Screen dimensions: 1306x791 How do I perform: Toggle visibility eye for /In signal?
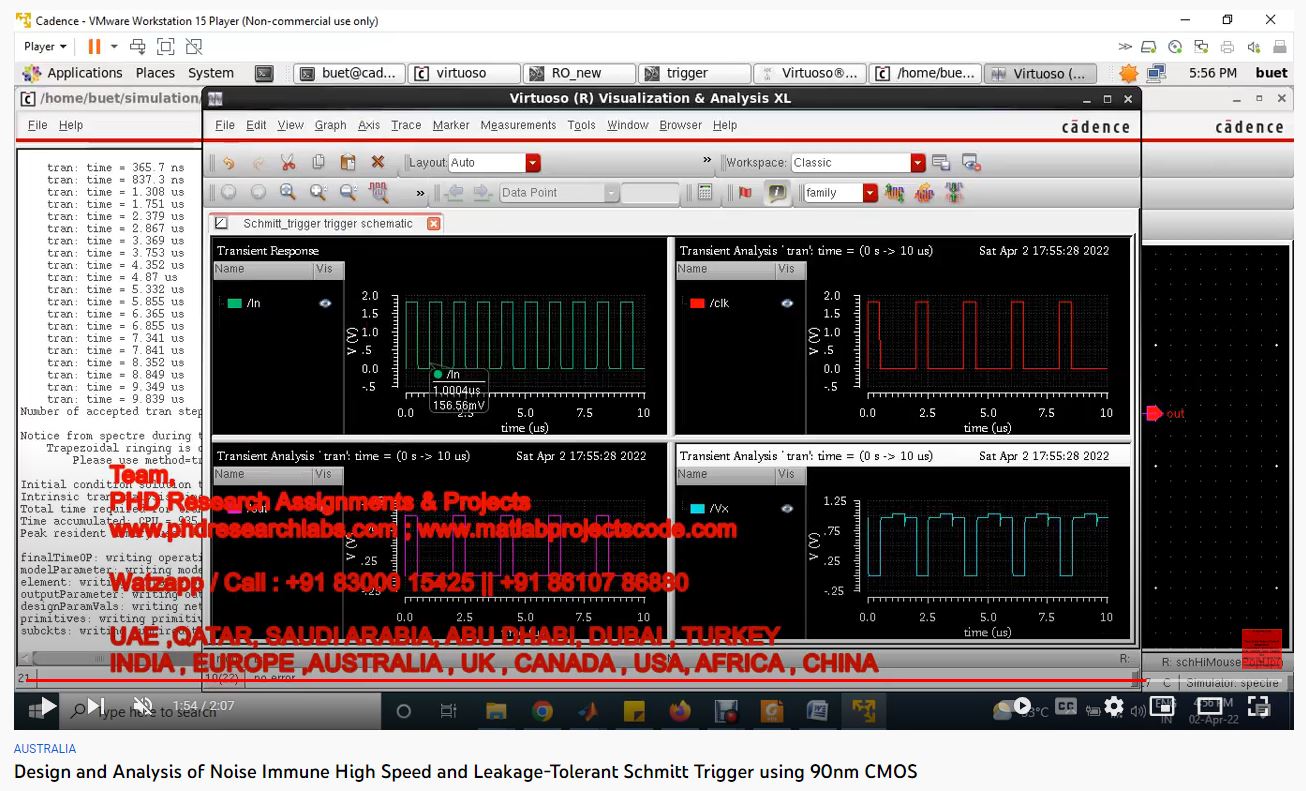click(x=325, y=303)
